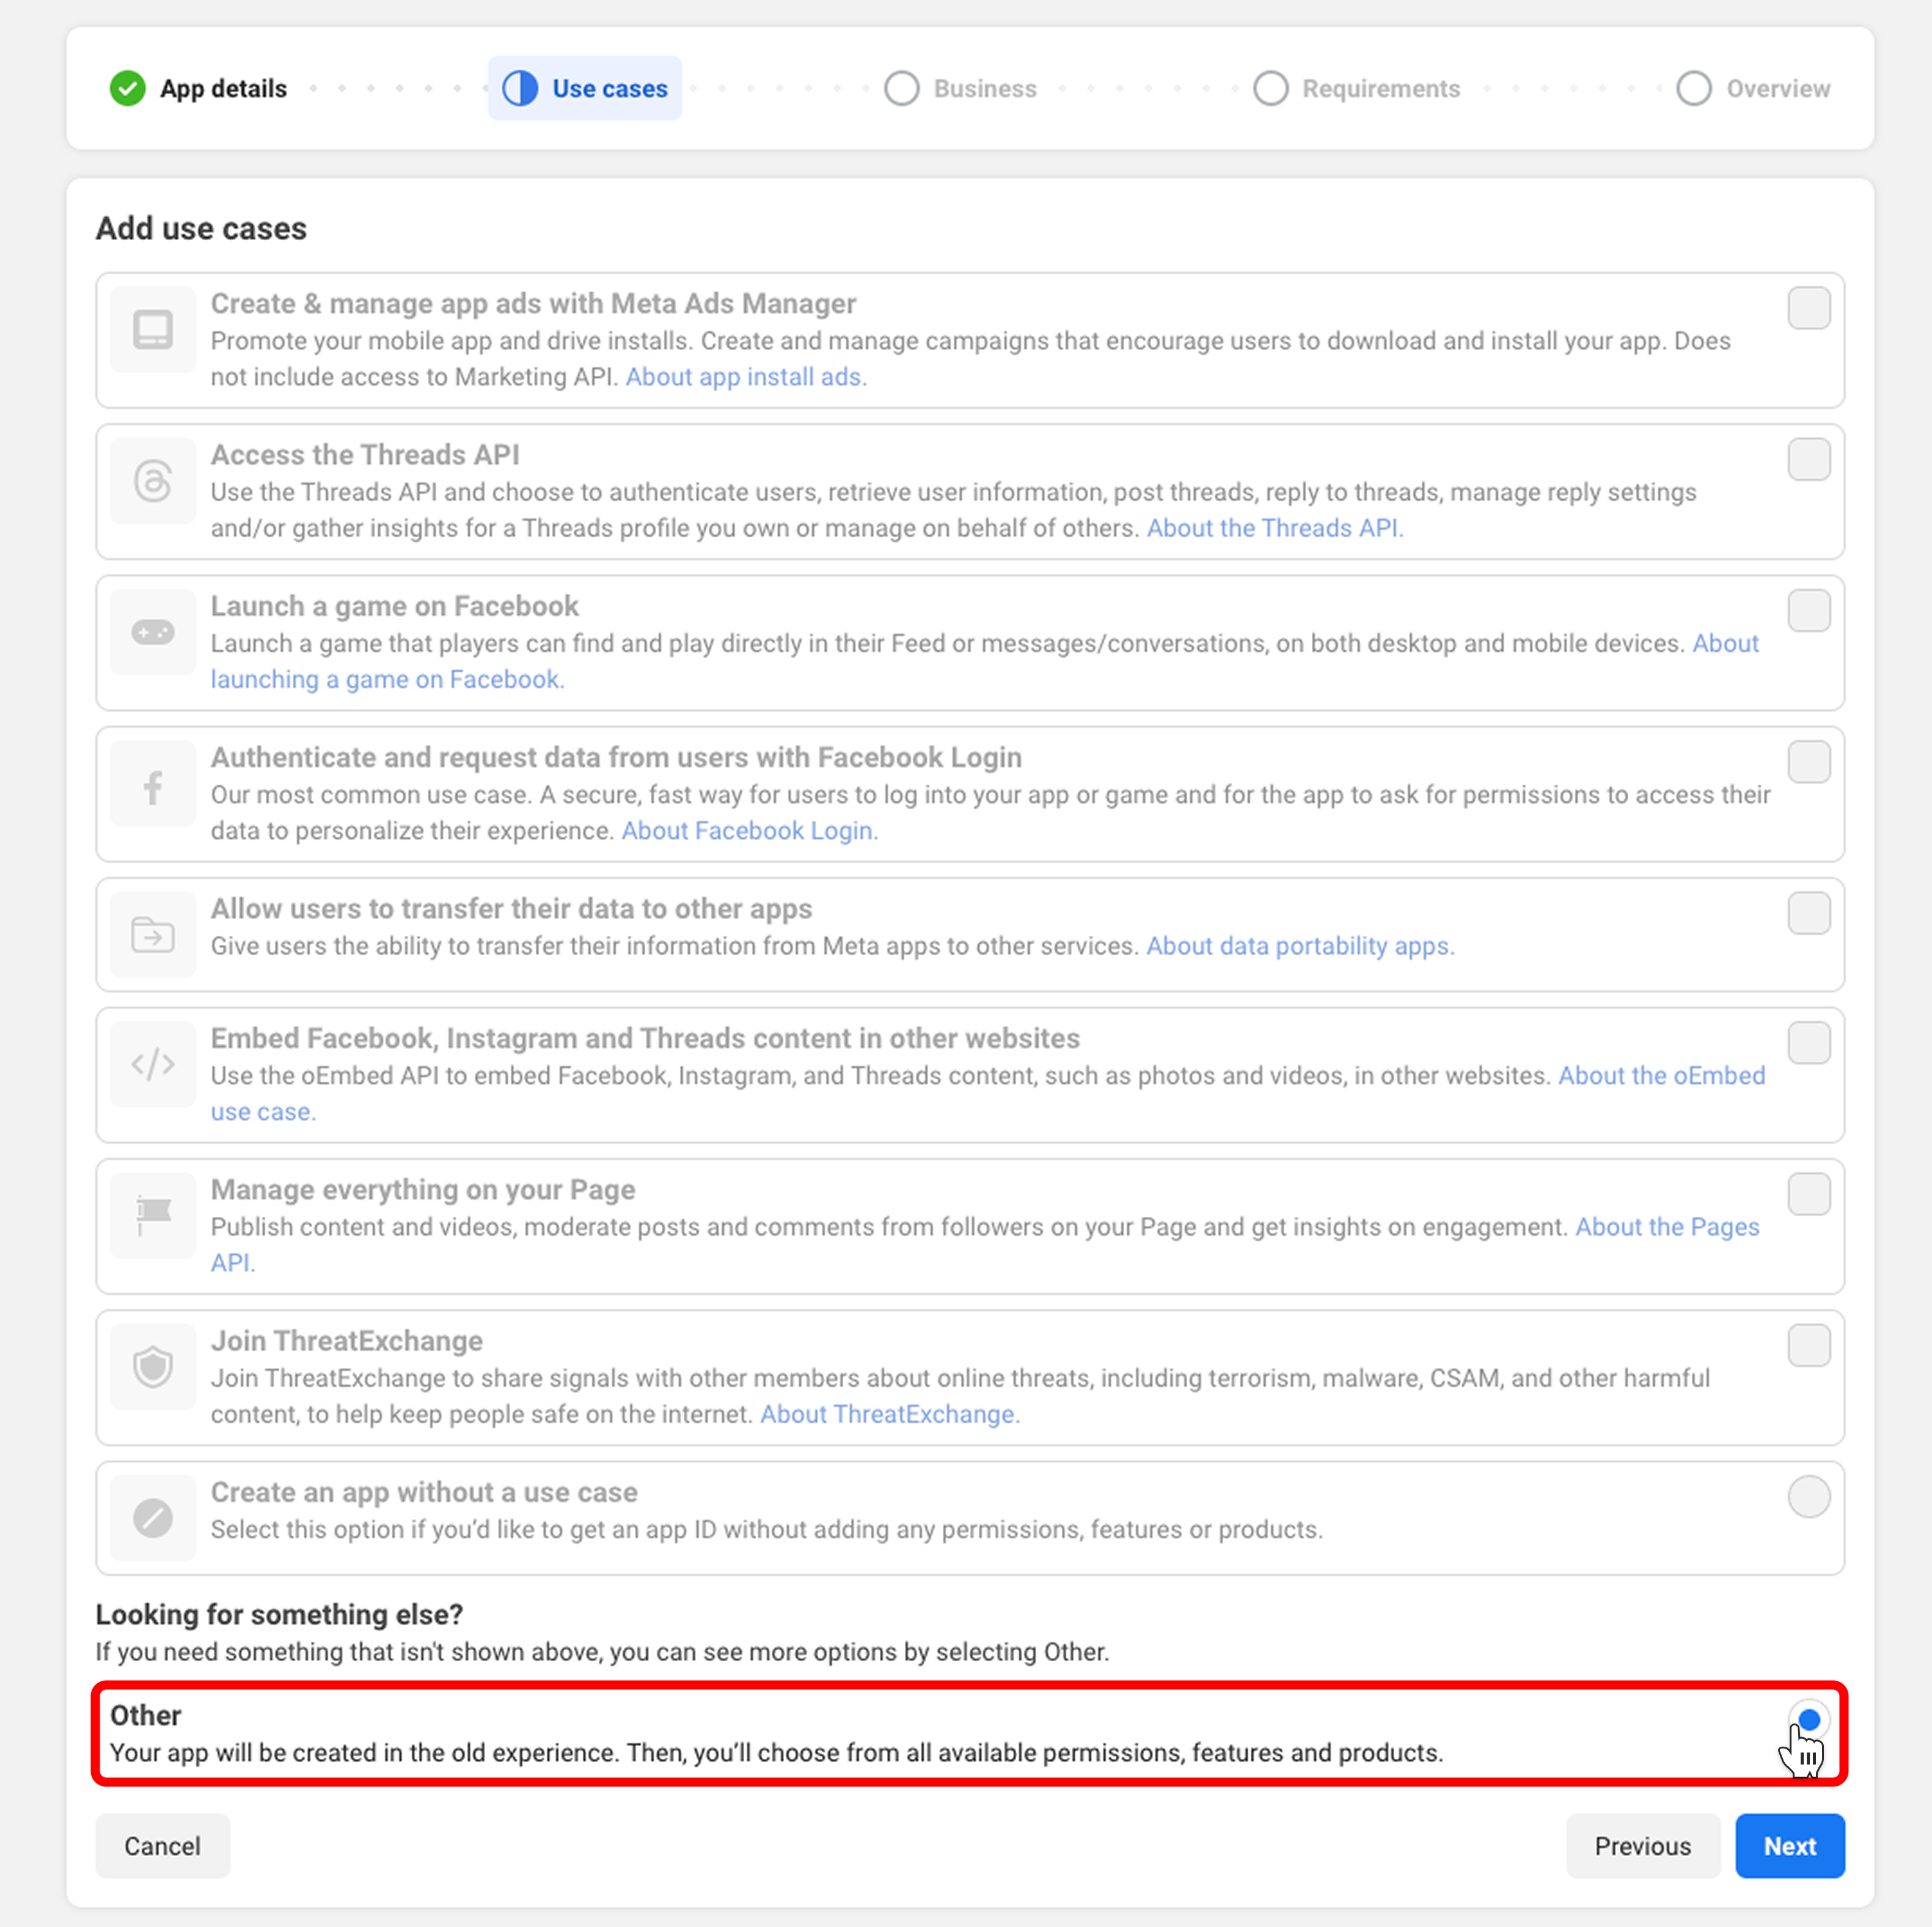
Task: Click the Meta Ads Manager device icon
Action: (x=153, y=329)
